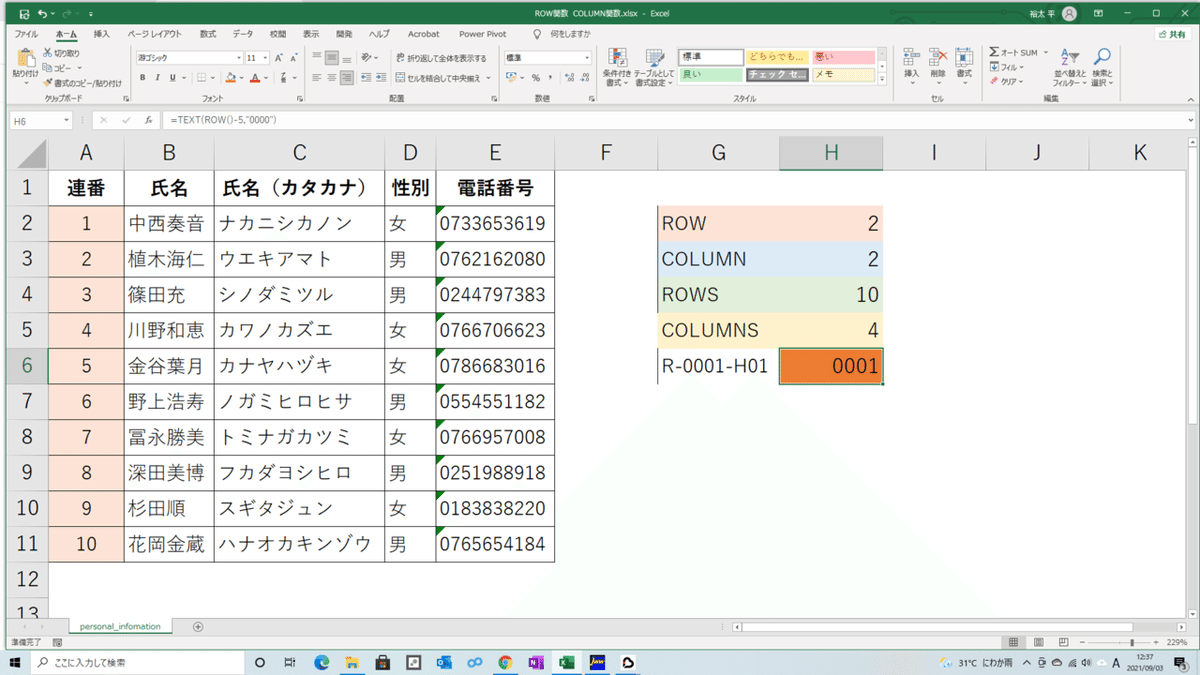
Task: Click the Percent style icon
Action: pos(536,78)
